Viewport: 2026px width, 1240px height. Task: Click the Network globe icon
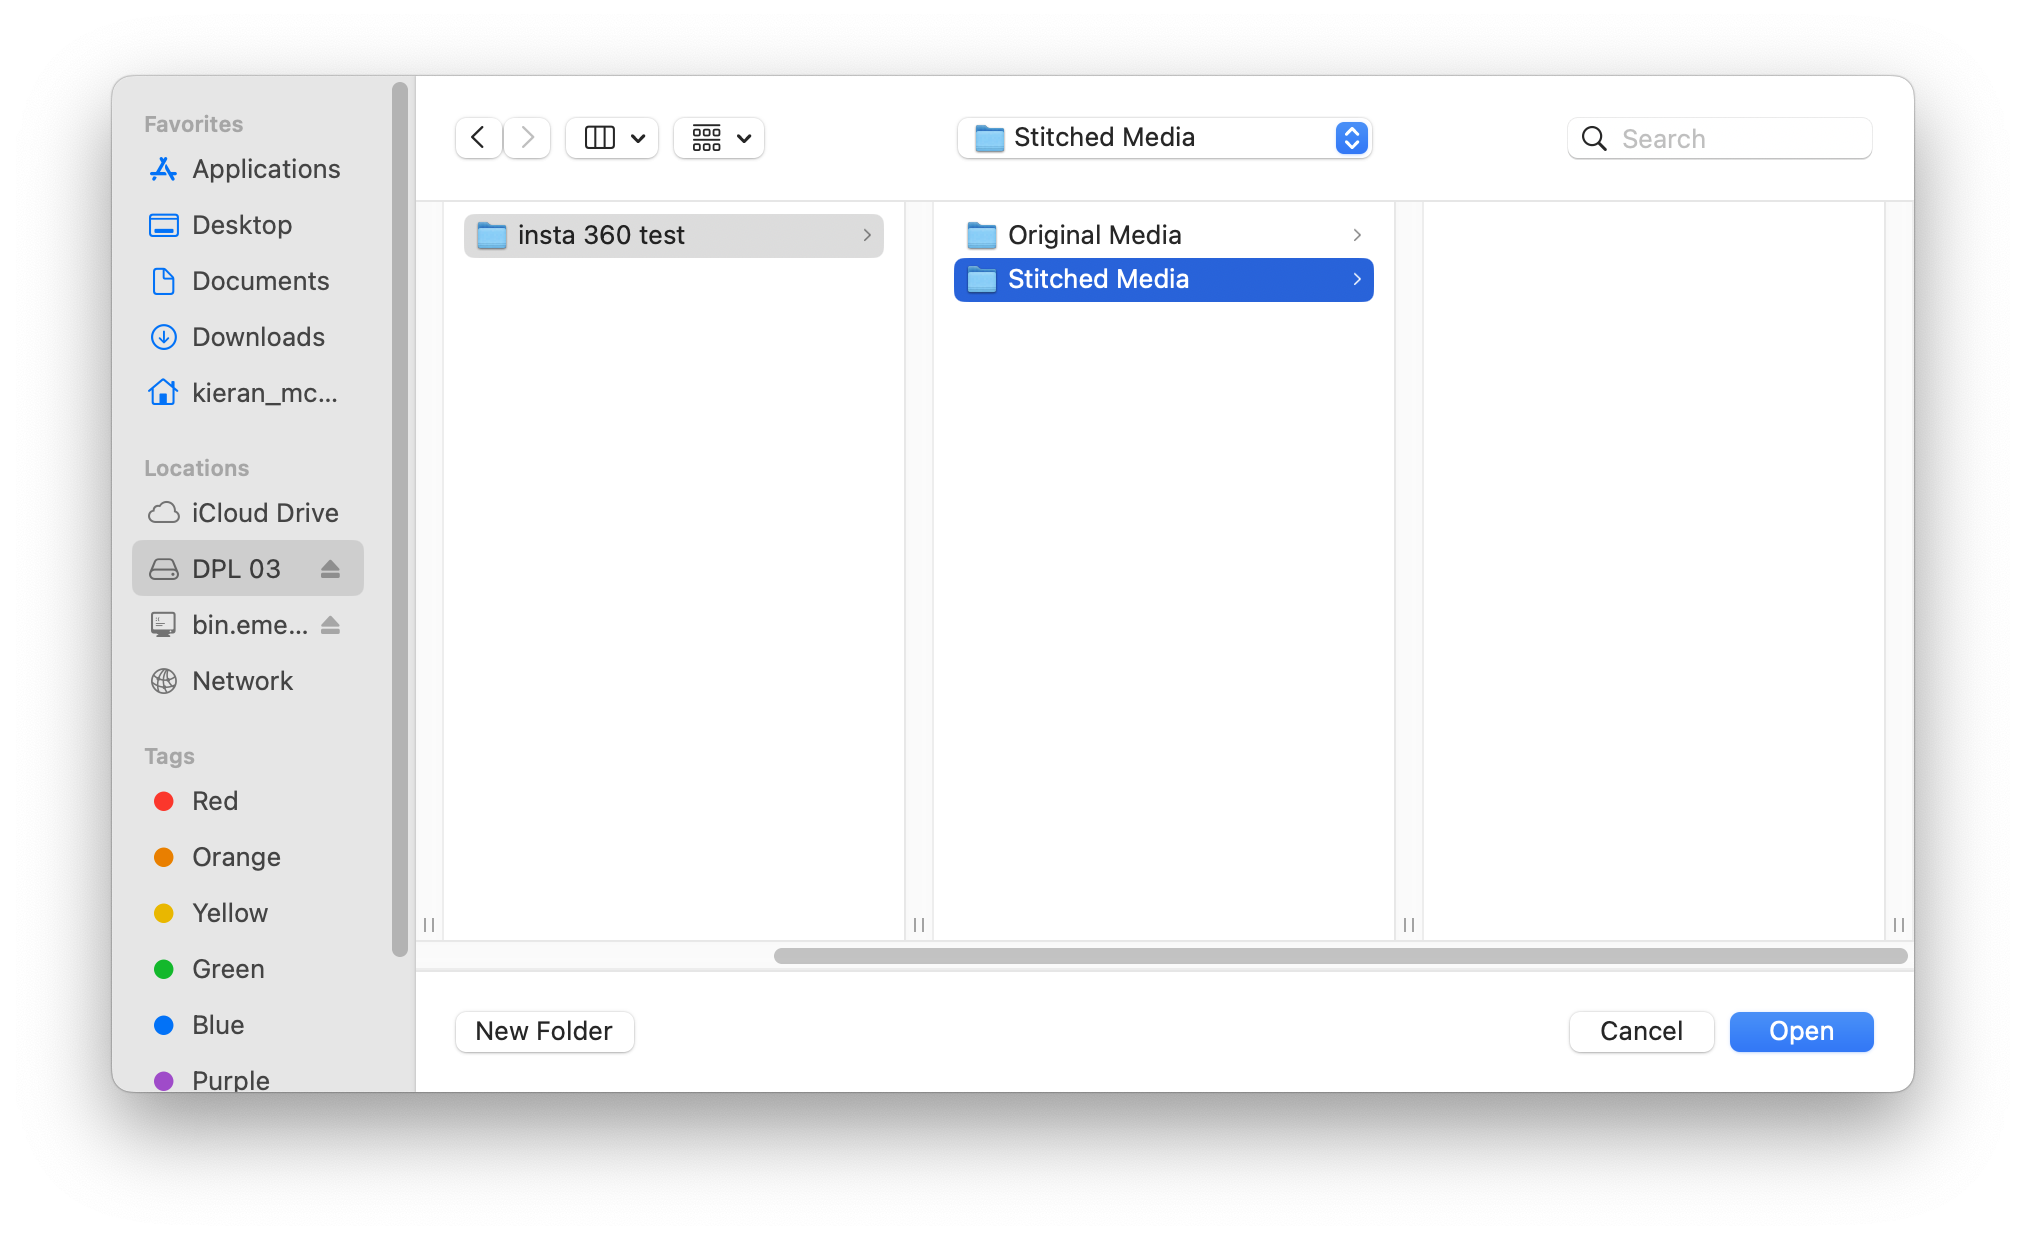164,681
